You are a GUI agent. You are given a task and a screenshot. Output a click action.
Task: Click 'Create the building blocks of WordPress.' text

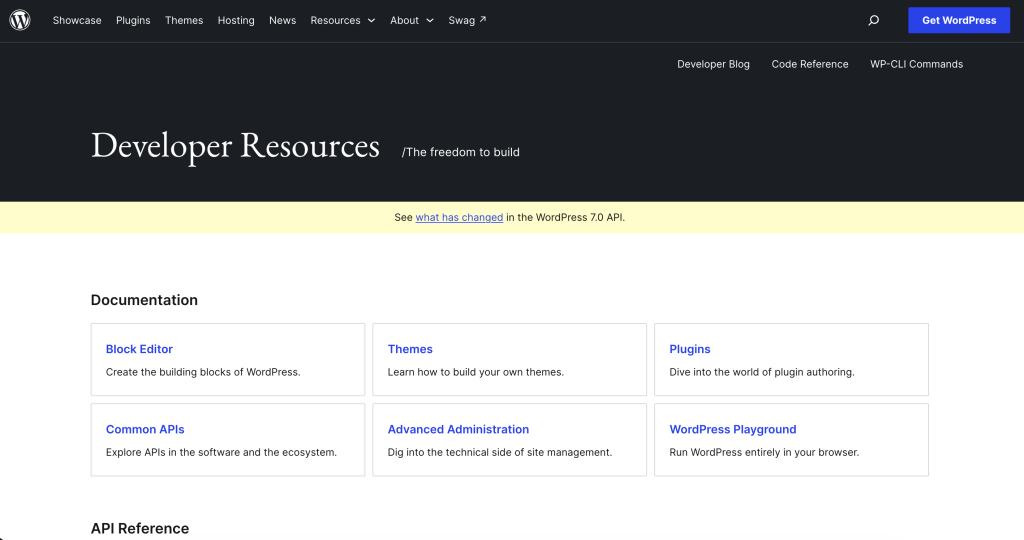[203, 372]
